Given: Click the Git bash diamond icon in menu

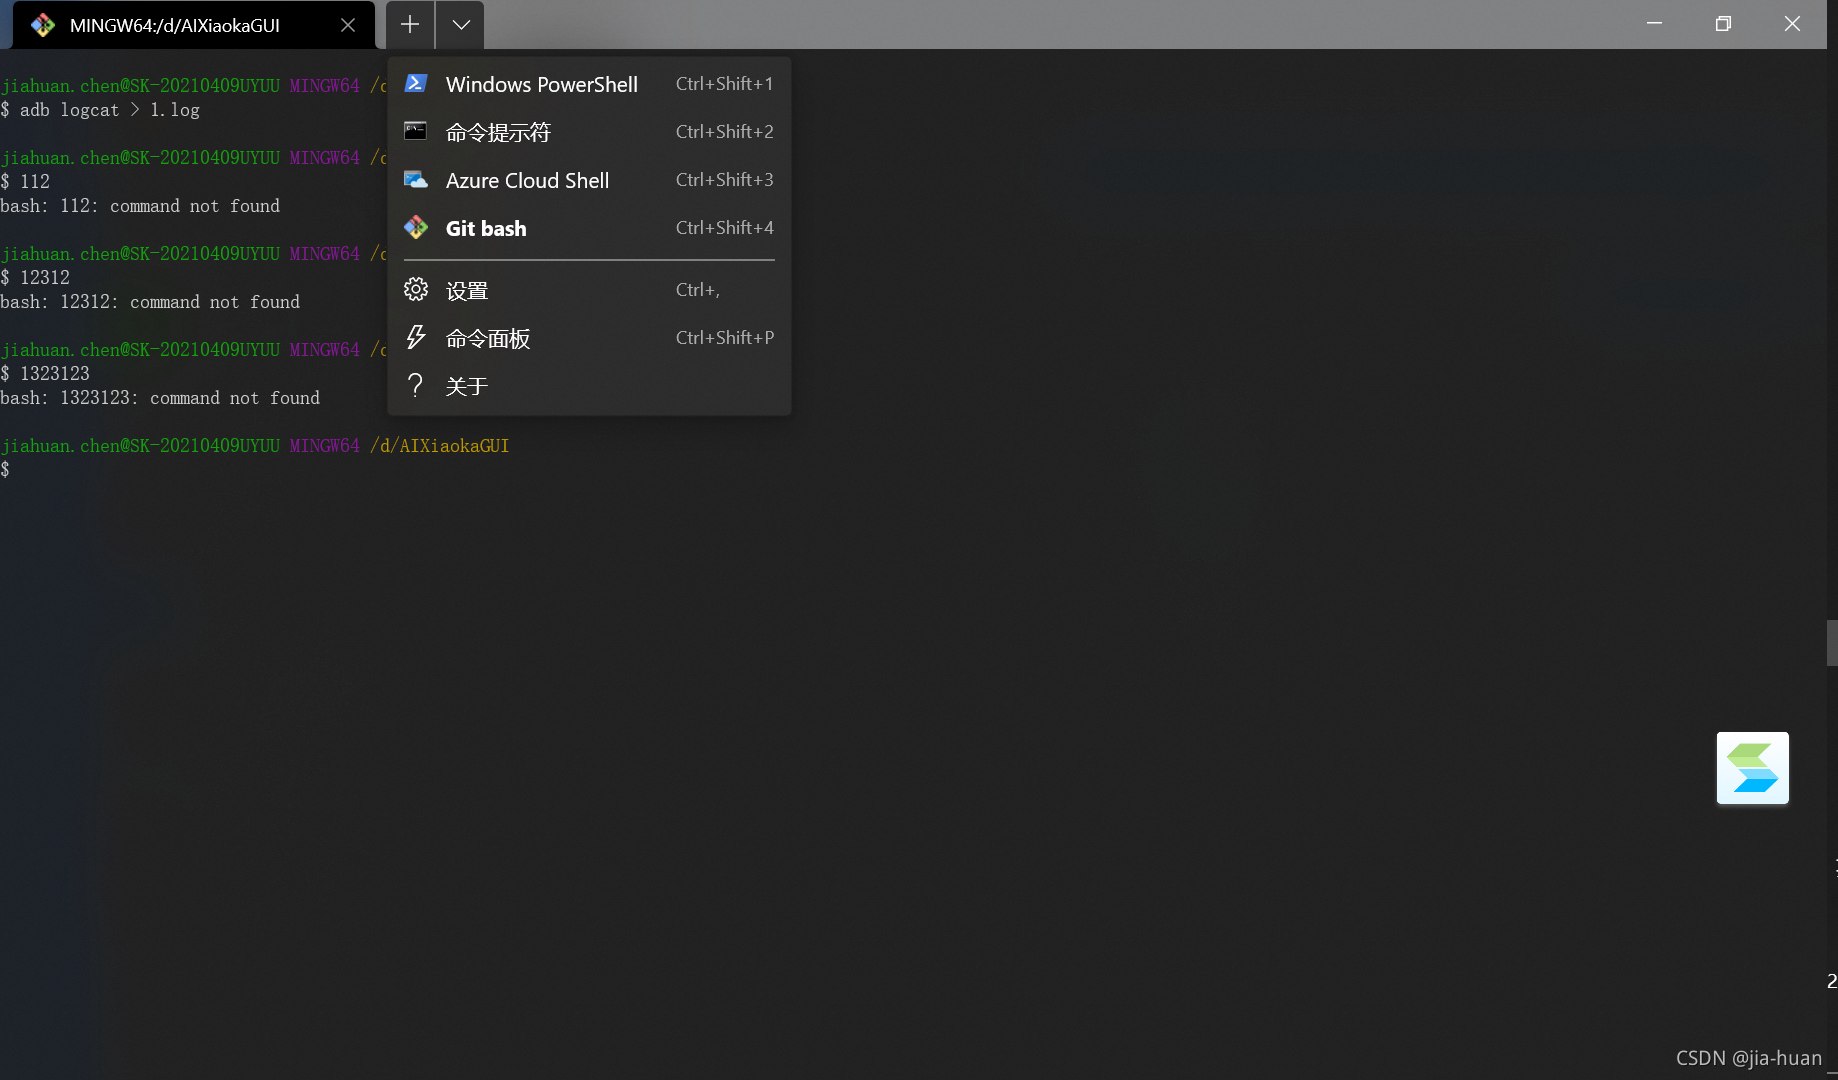Looking at the screenshot, I should tap(416, 227).
